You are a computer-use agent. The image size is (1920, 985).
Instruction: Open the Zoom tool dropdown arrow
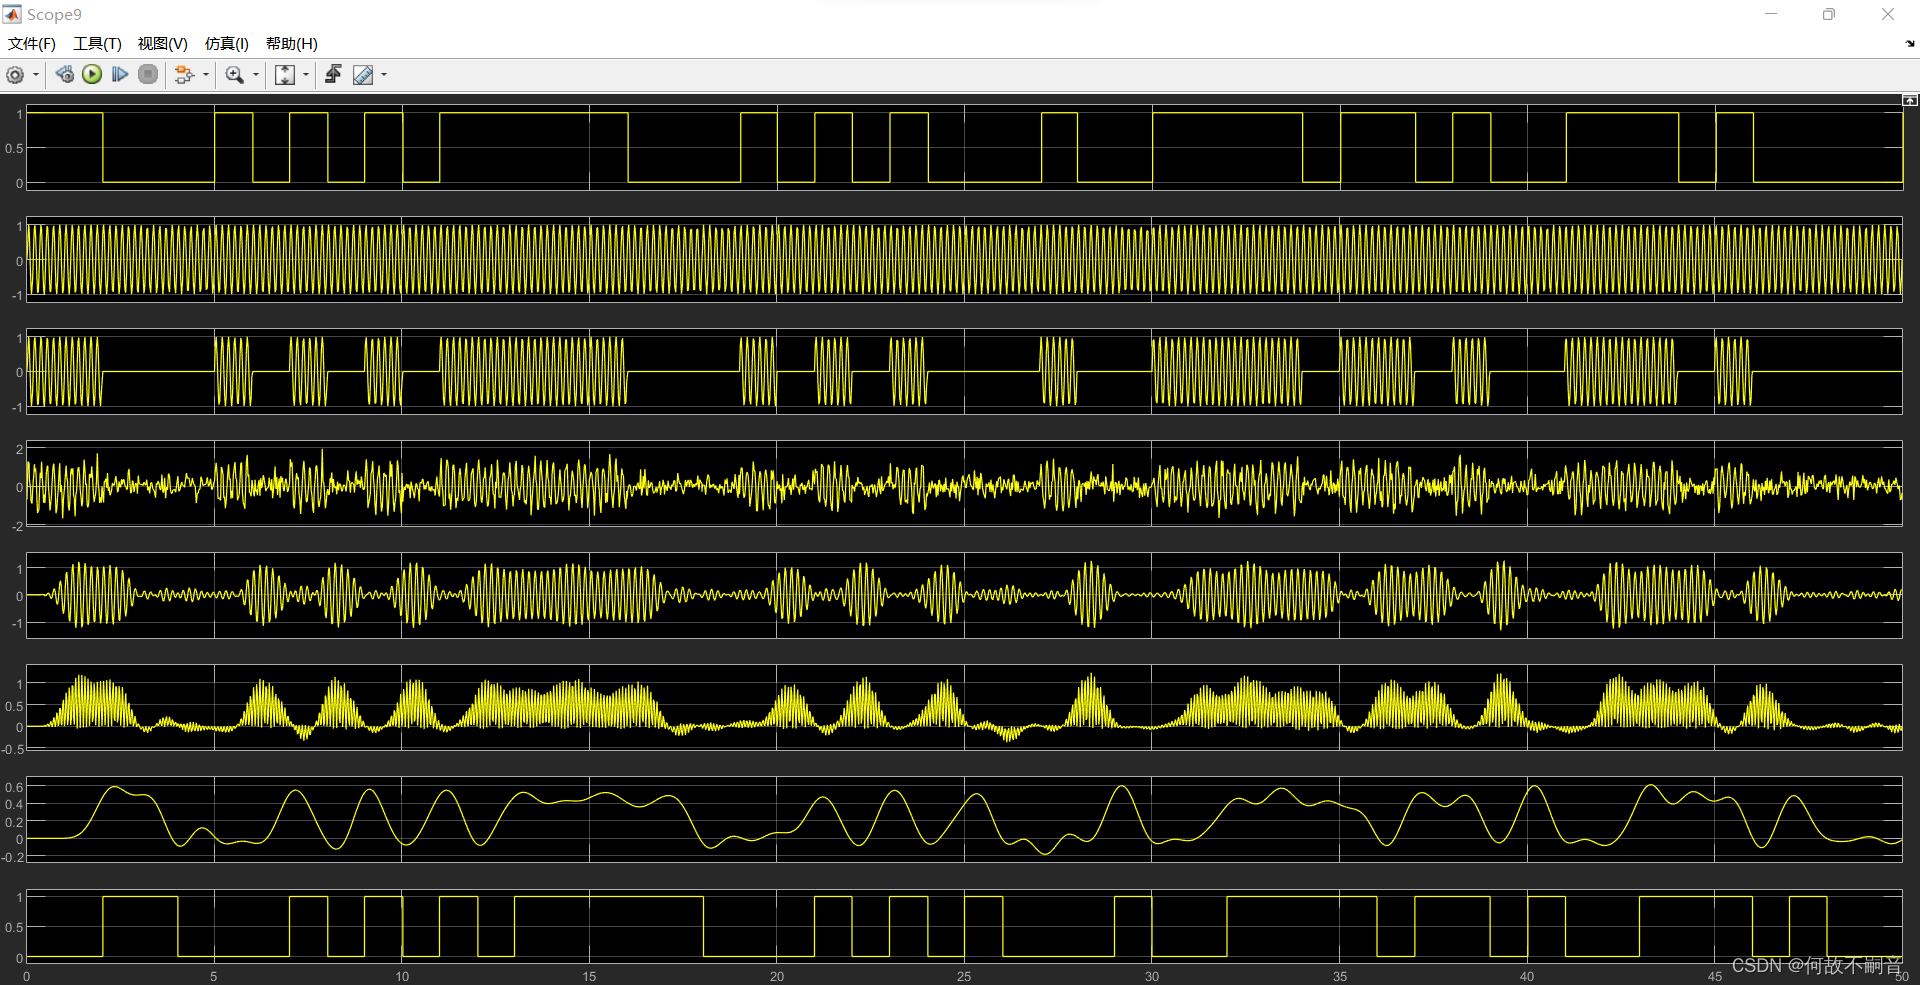[x=256, y=75]
